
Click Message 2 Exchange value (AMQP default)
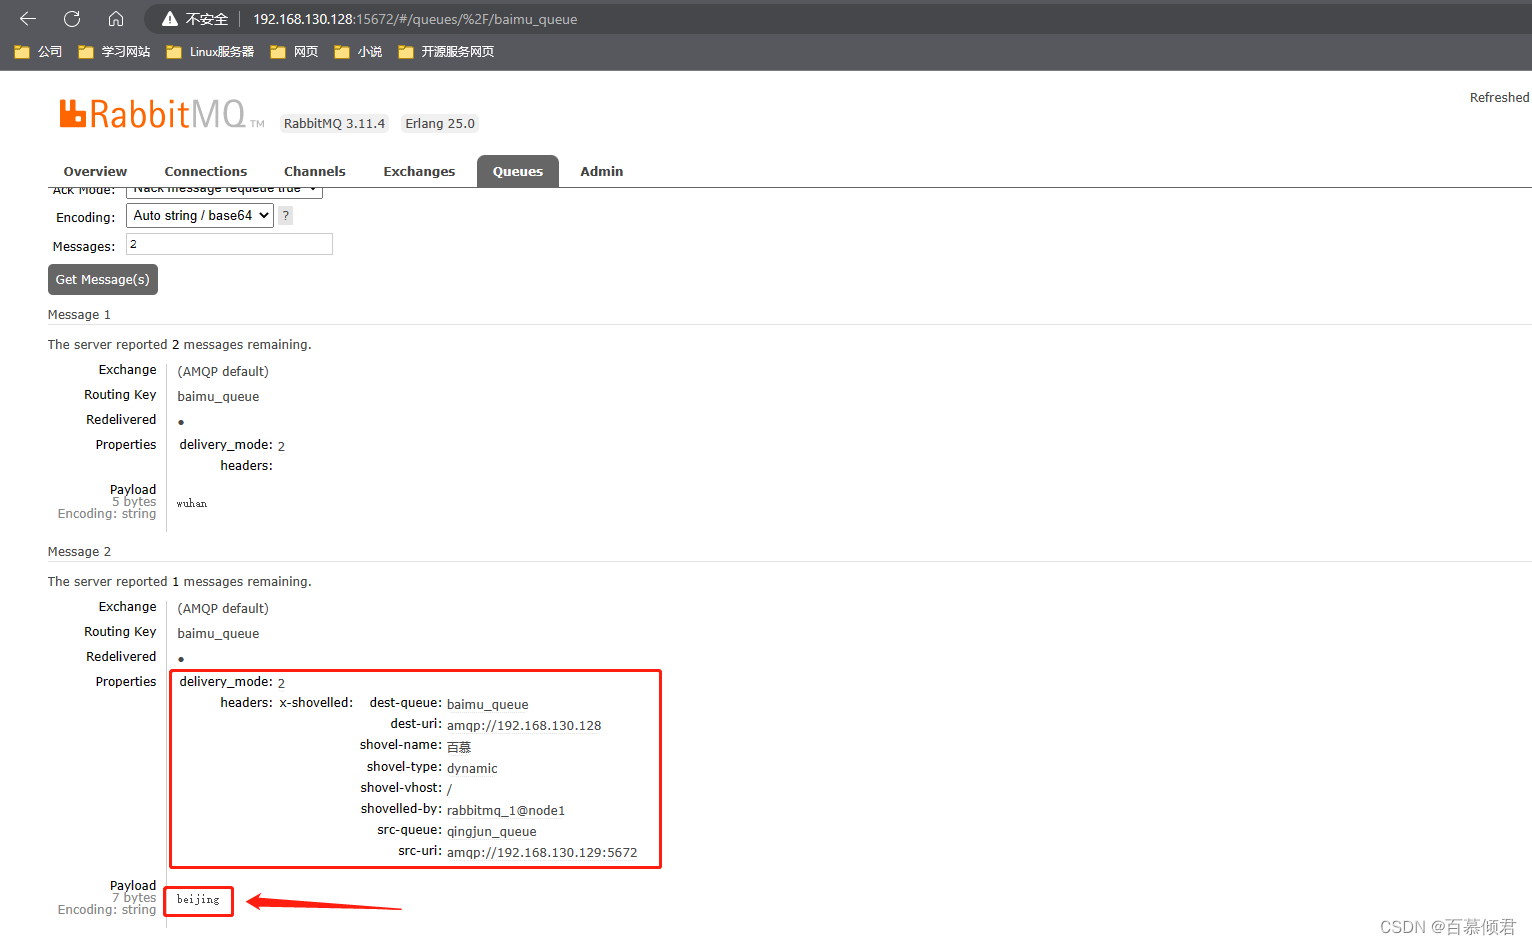223,609
